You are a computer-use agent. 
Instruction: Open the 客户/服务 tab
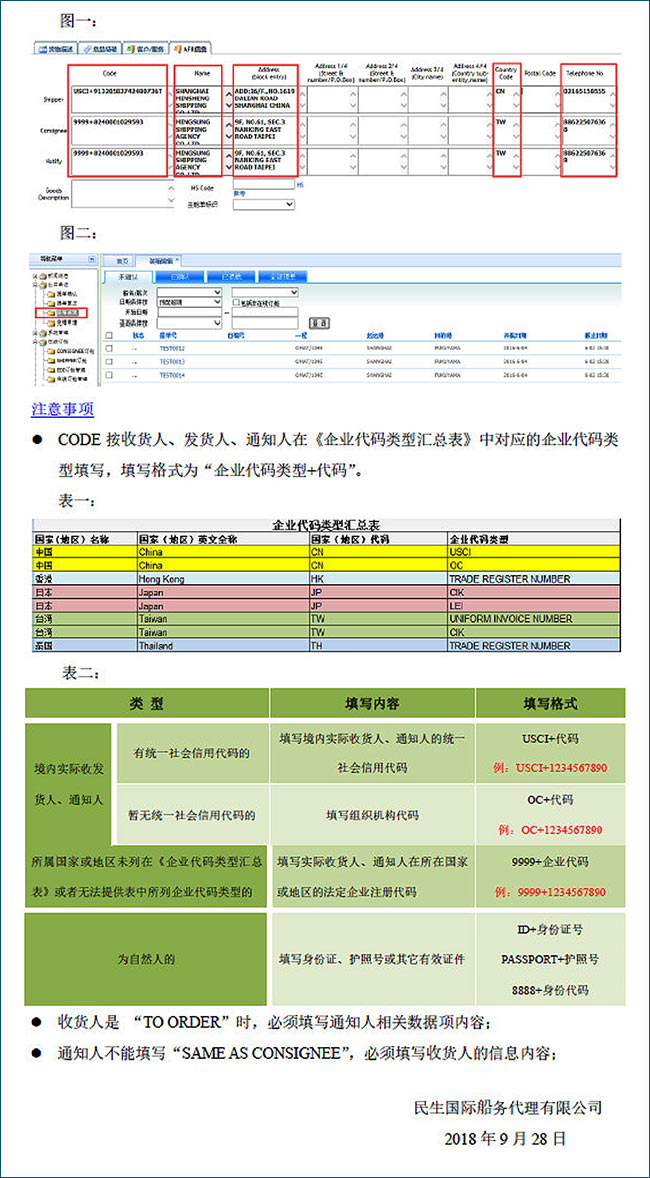click(145, 49)
